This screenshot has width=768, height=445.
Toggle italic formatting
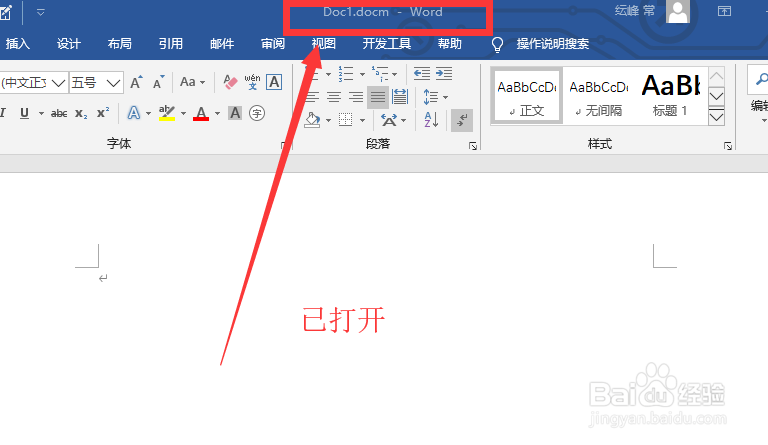point(3,113)
